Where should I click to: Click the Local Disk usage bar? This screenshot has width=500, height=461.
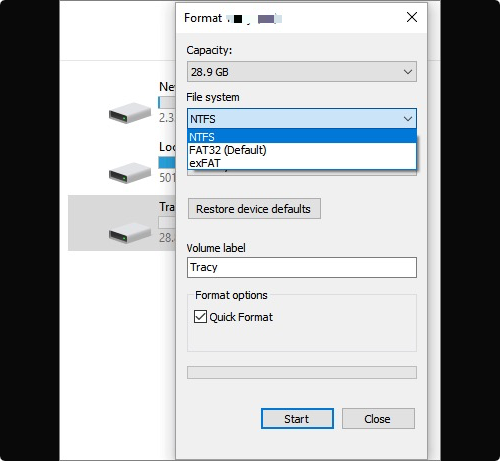[x=167, y=162]
